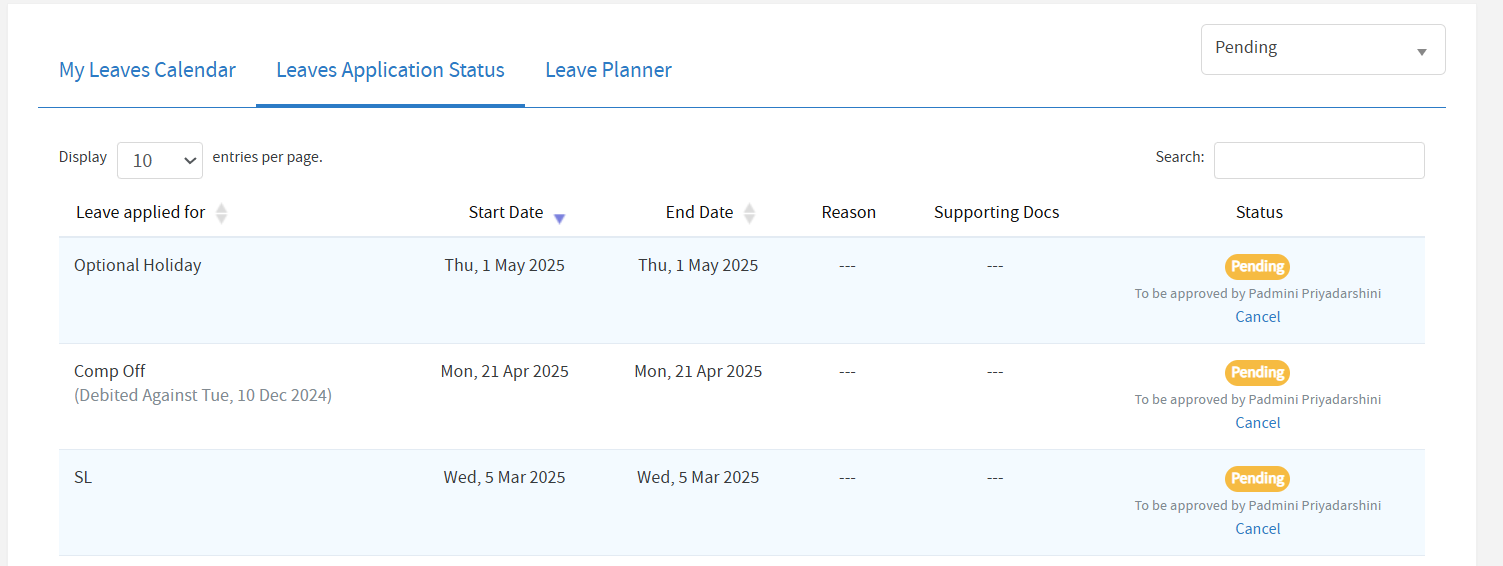Click Pending badge for Optional Holiday
The image size is (1503, 566).
(x=1257, y=267)
